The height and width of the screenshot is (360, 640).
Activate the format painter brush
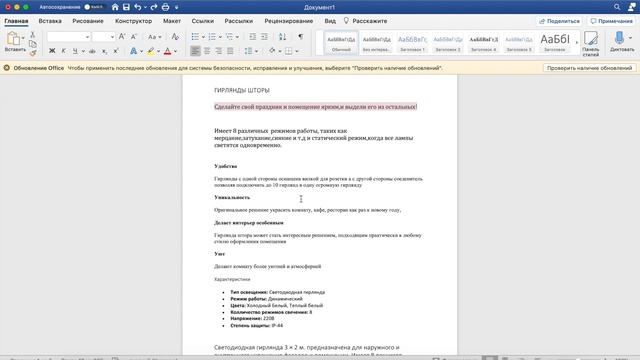(33, 53)
